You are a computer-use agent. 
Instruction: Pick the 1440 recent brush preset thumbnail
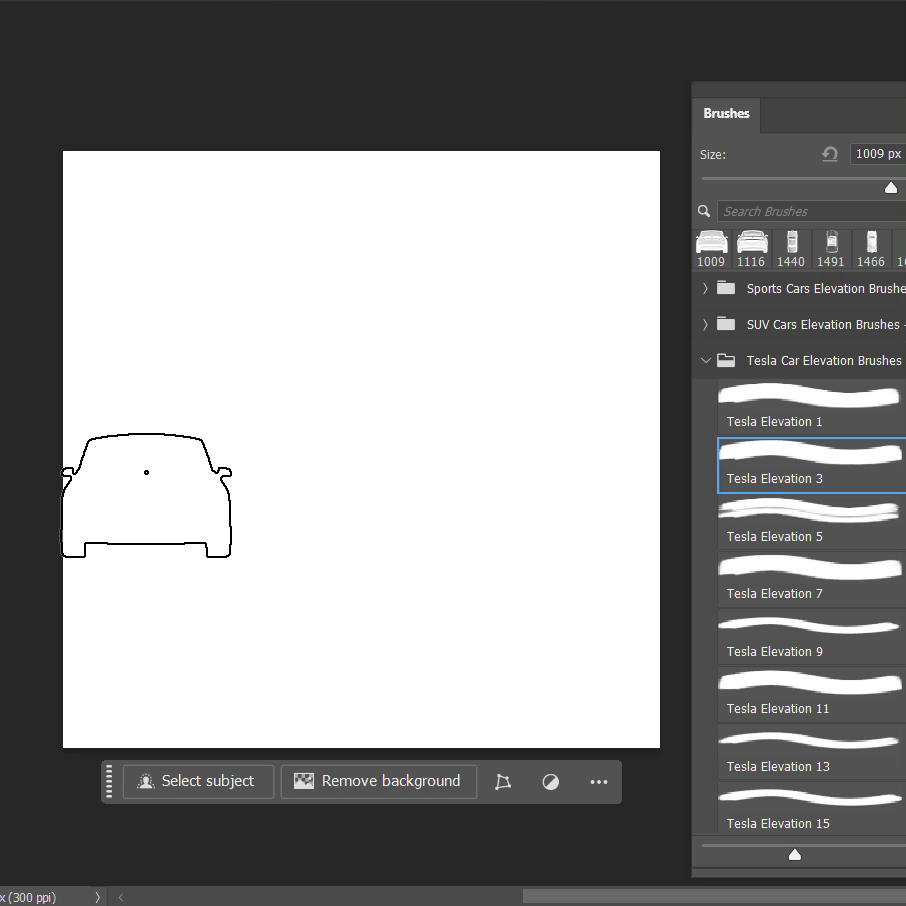(x=791, y=248)
